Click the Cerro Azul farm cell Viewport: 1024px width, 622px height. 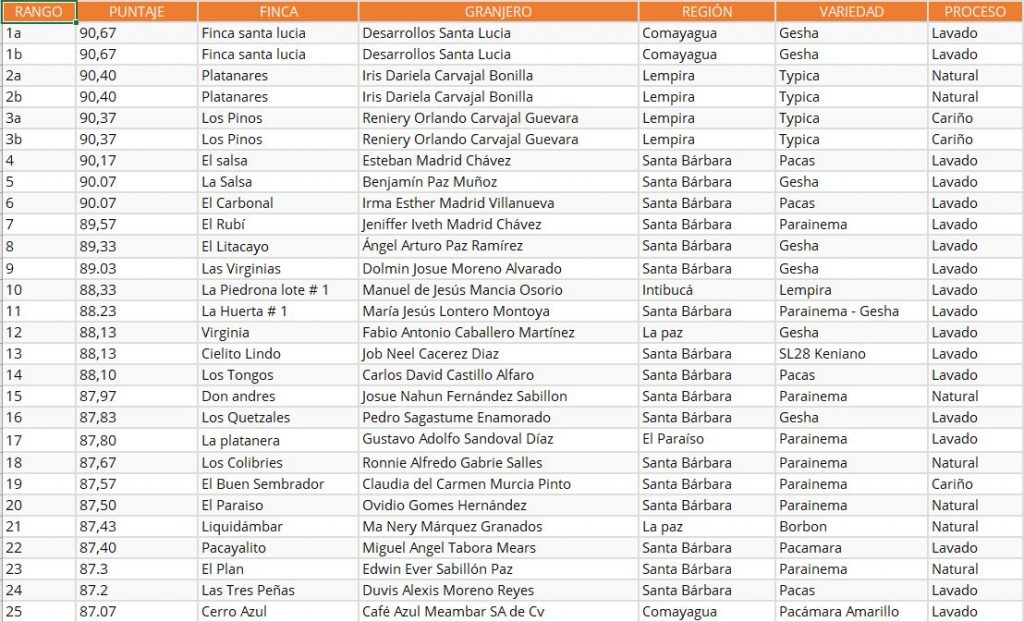[x=278, y=612]
